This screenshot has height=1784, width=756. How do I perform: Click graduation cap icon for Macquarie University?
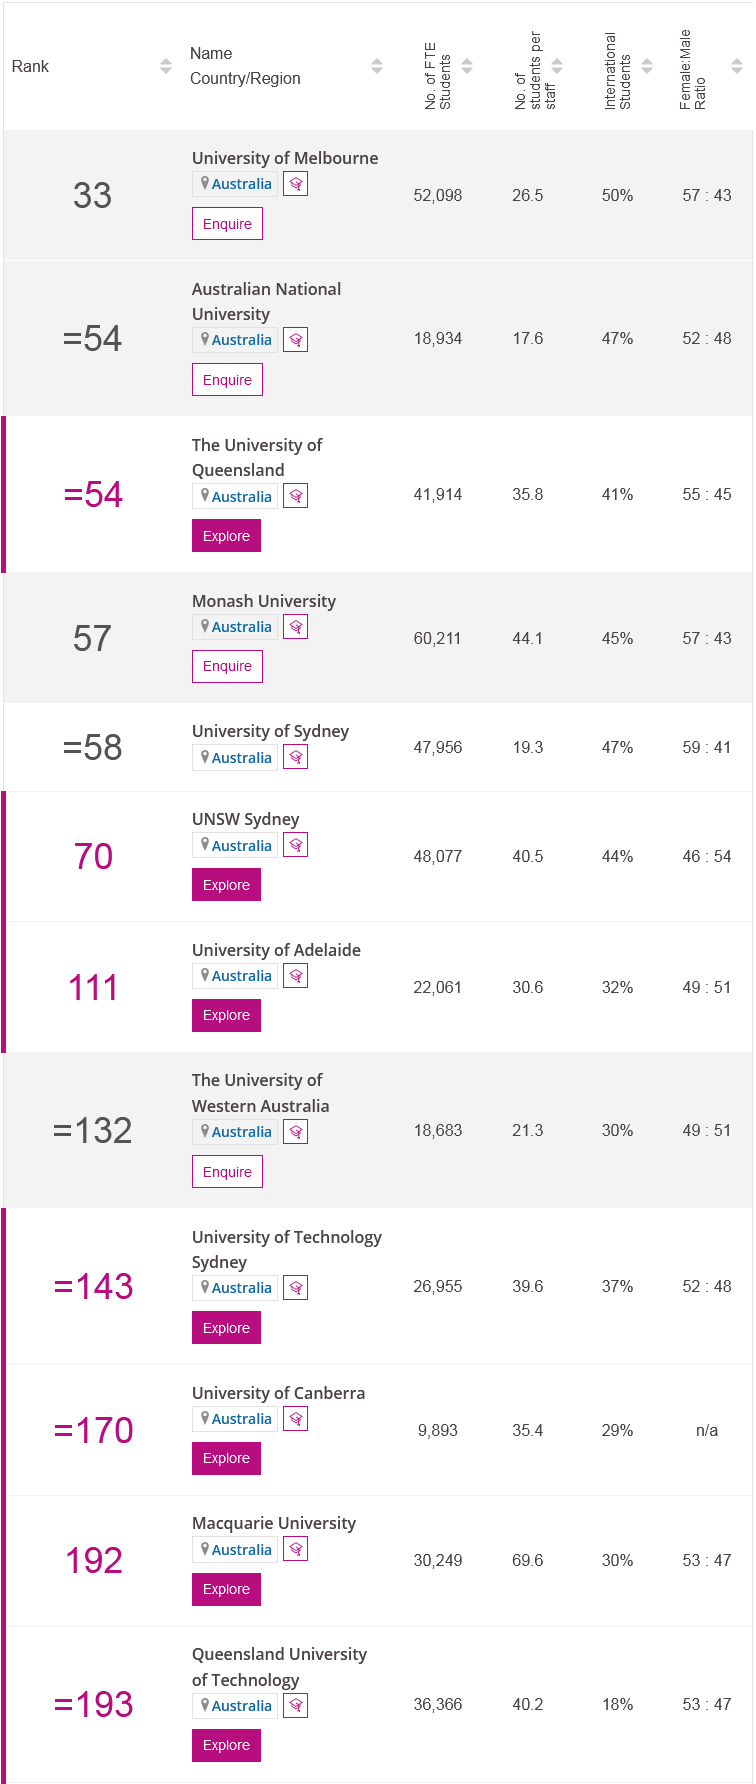[x=295, y=1549]
